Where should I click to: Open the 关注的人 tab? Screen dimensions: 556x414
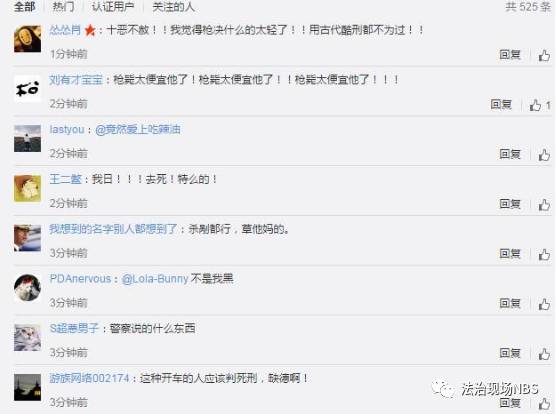pyautogui.click(x=173, y=6)
